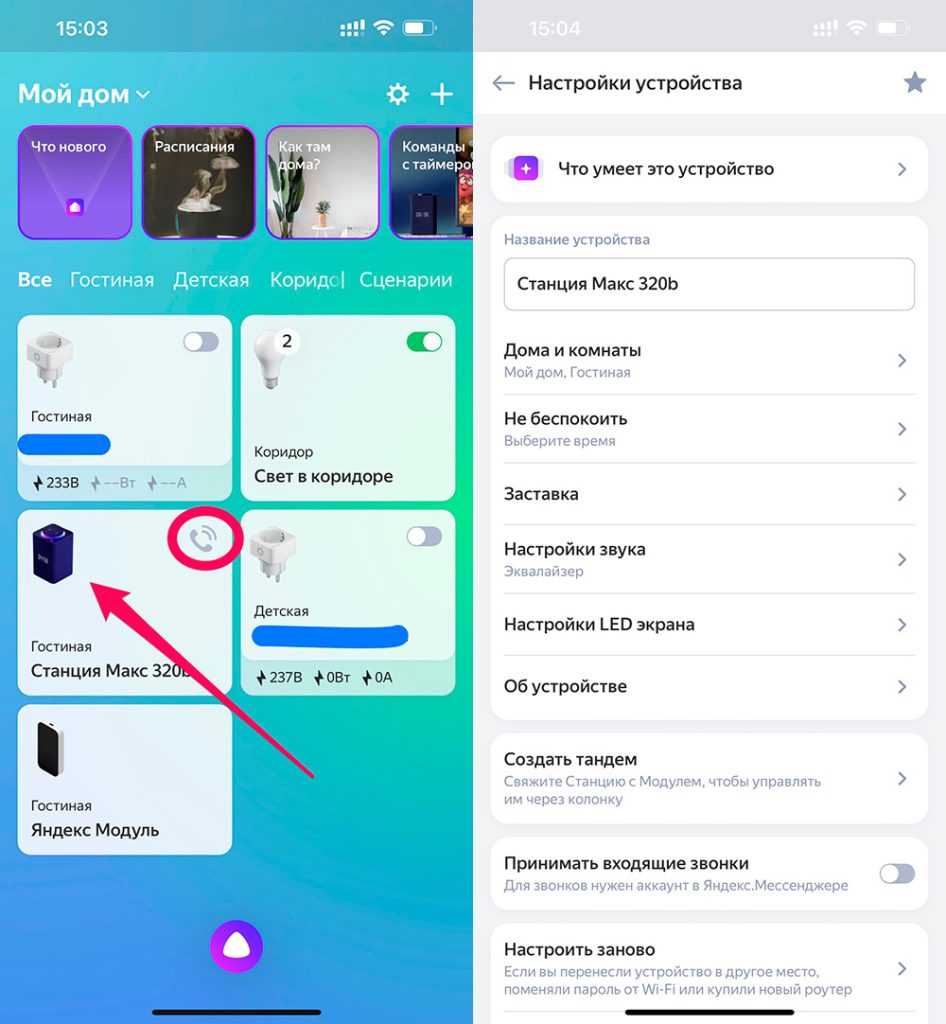Open the Станция Макс 320b speaker card
This screenshot has height=1024, width=946.
(x=125, y=602)
